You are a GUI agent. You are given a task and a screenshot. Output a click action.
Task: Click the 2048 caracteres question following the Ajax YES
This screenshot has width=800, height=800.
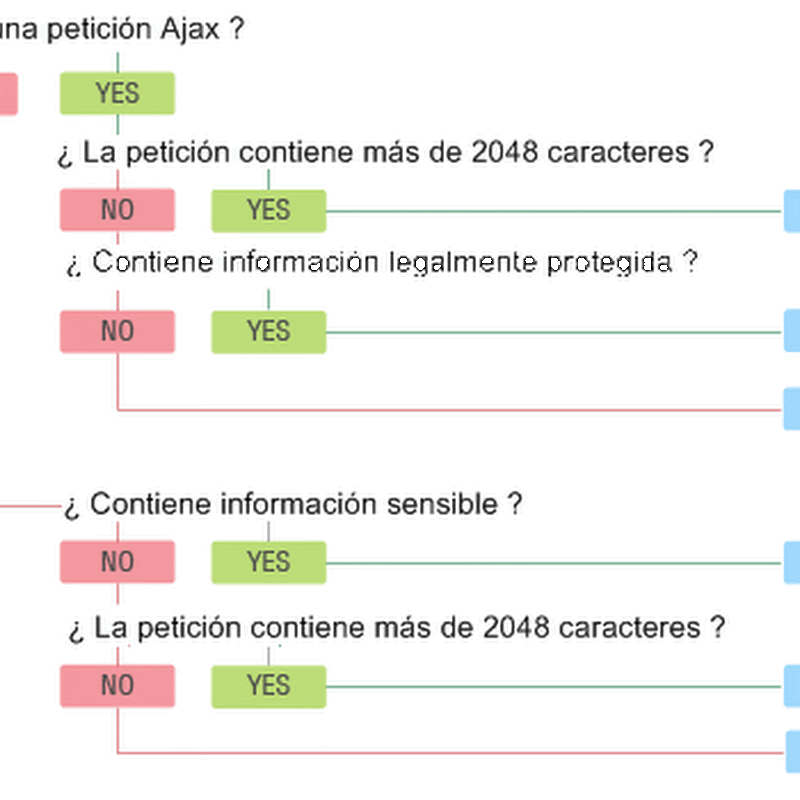point(386,153)
